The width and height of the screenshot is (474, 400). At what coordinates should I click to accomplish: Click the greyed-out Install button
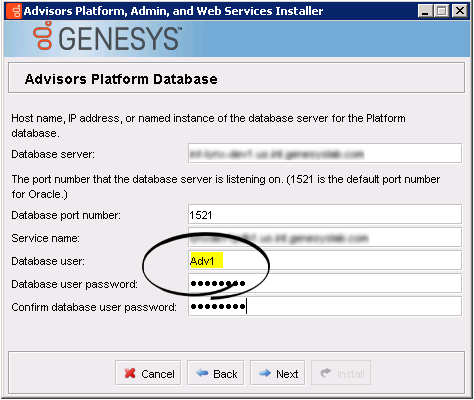[x=341, y=373]
